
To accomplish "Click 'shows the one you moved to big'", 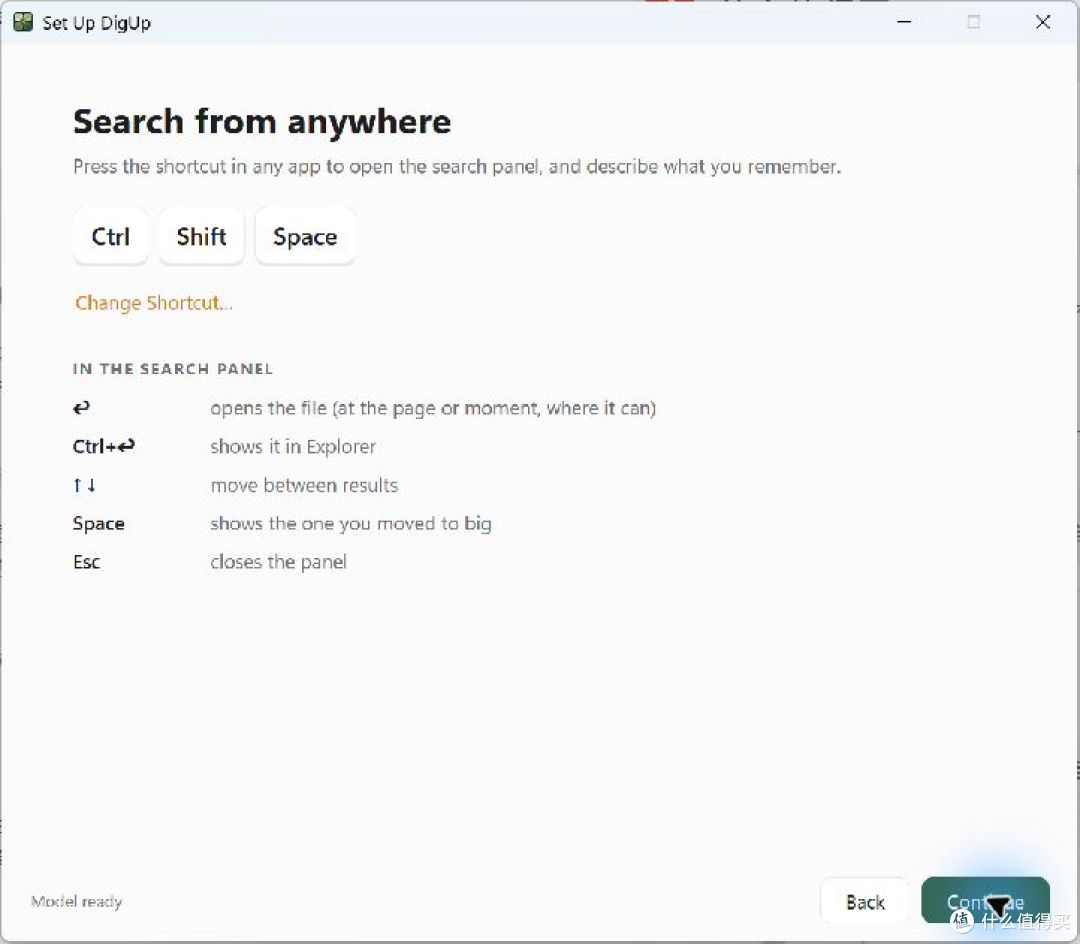I will pos(351,524).
